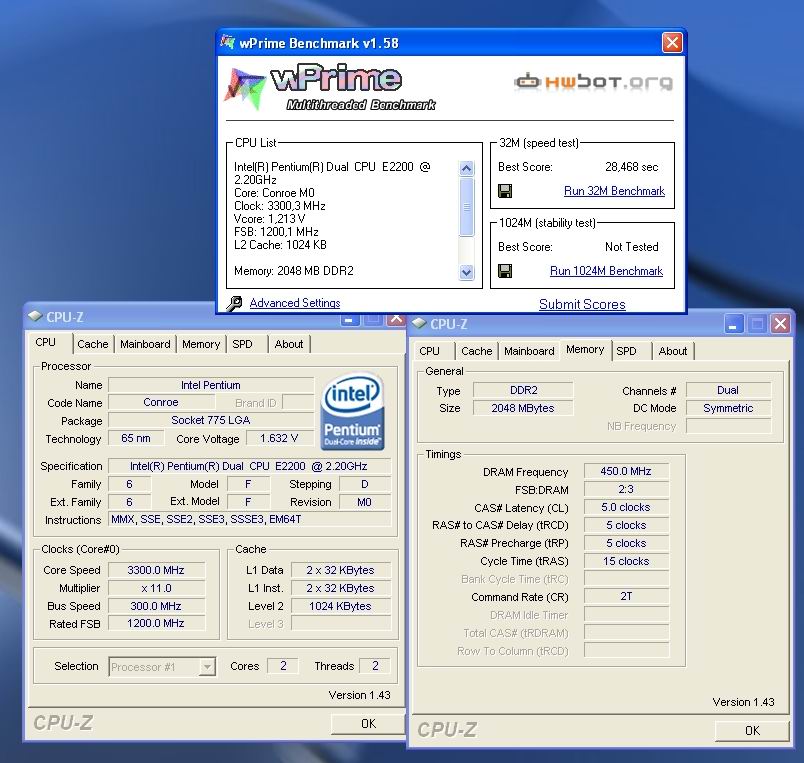
Task: Click the Package Socket 775 LGA value
Action: (211, 420)
